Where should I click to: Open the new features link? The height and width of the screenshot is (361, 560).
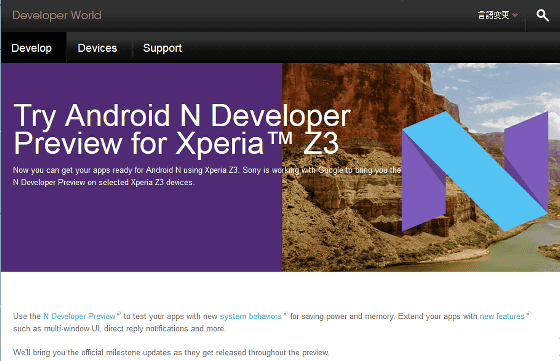pos(502,316)
